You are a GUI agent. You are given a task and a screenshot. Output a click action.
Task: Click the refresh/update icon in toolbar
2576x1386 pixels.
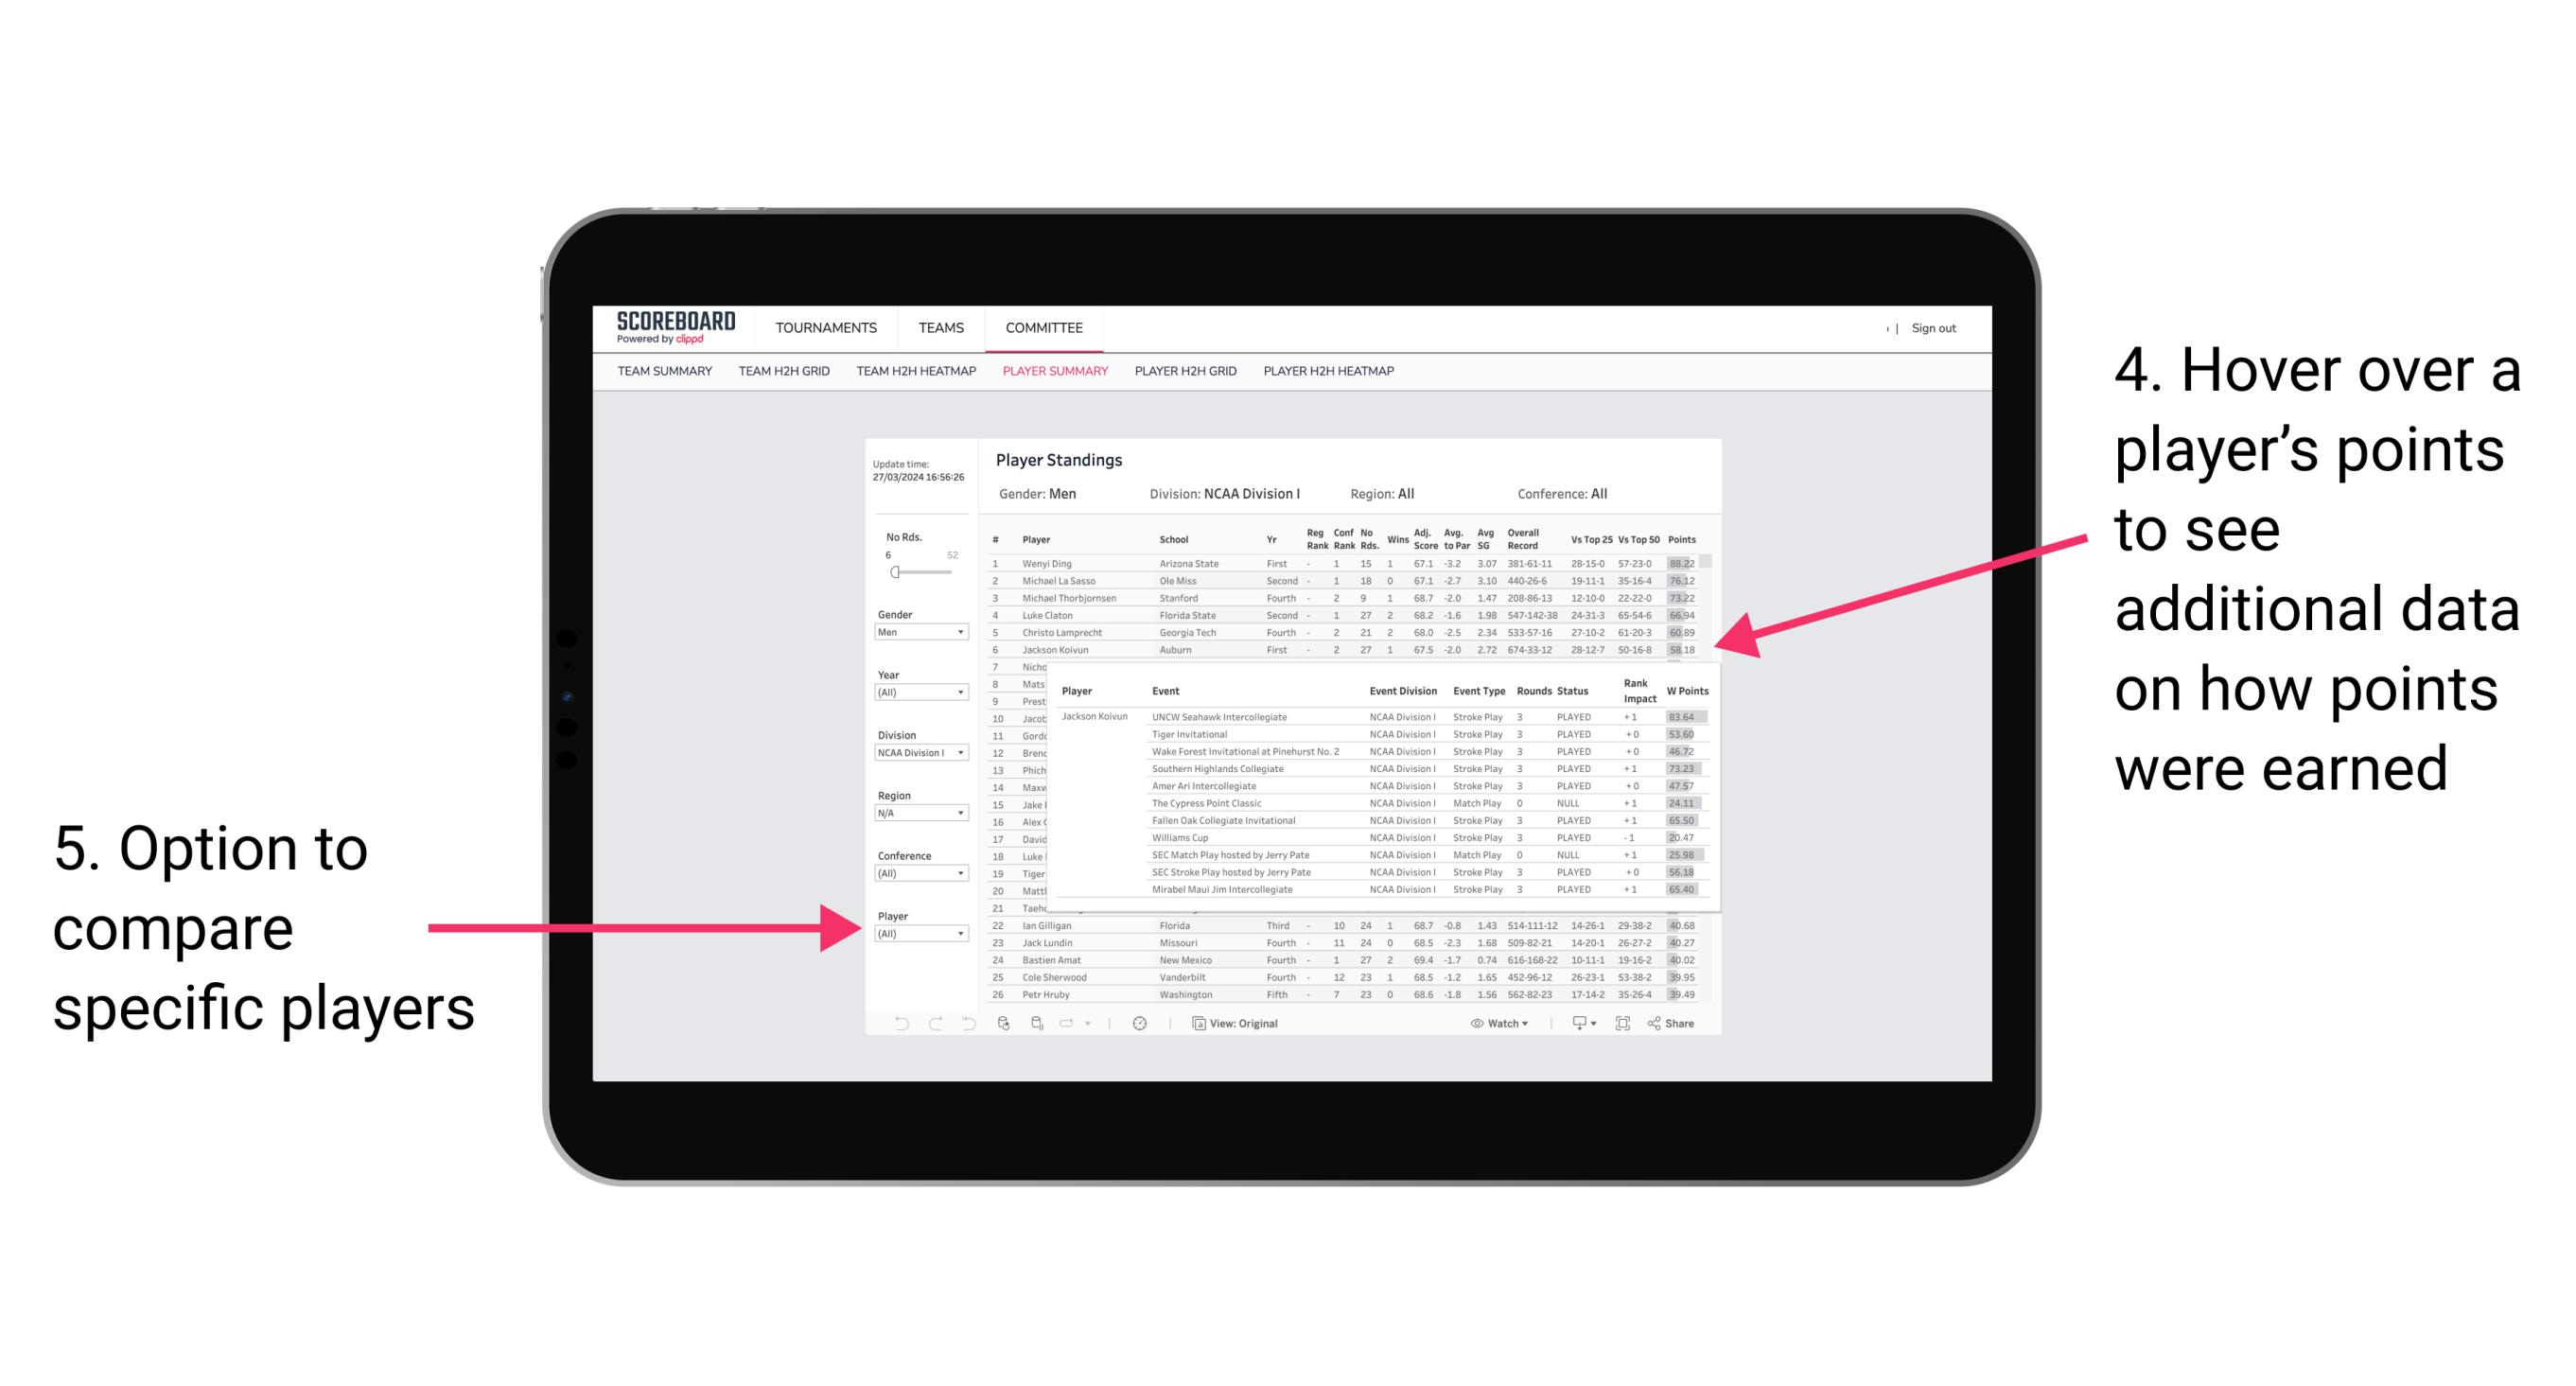[x=1007, y=1021]
